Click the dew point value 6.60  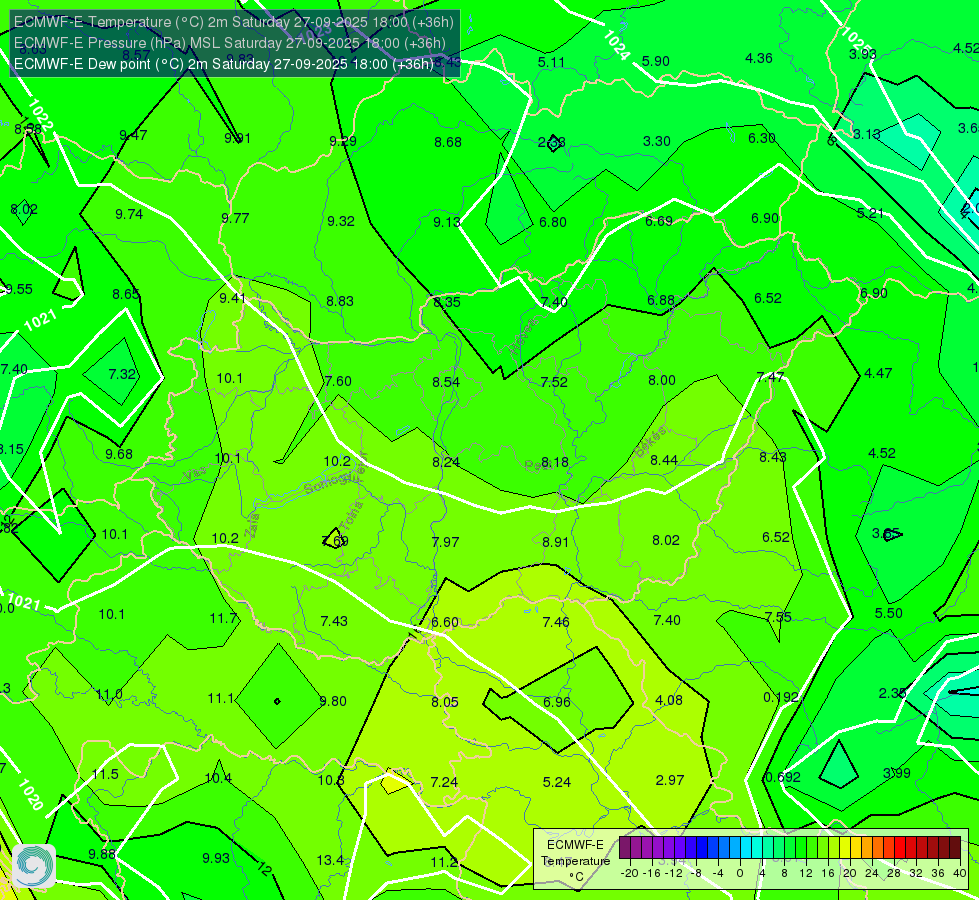(x=445, y=623)
